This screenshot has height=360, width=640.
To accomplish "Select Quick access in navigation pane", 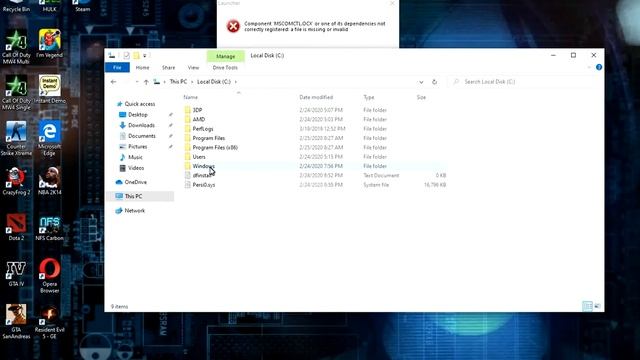I will [x=140, y=104].
